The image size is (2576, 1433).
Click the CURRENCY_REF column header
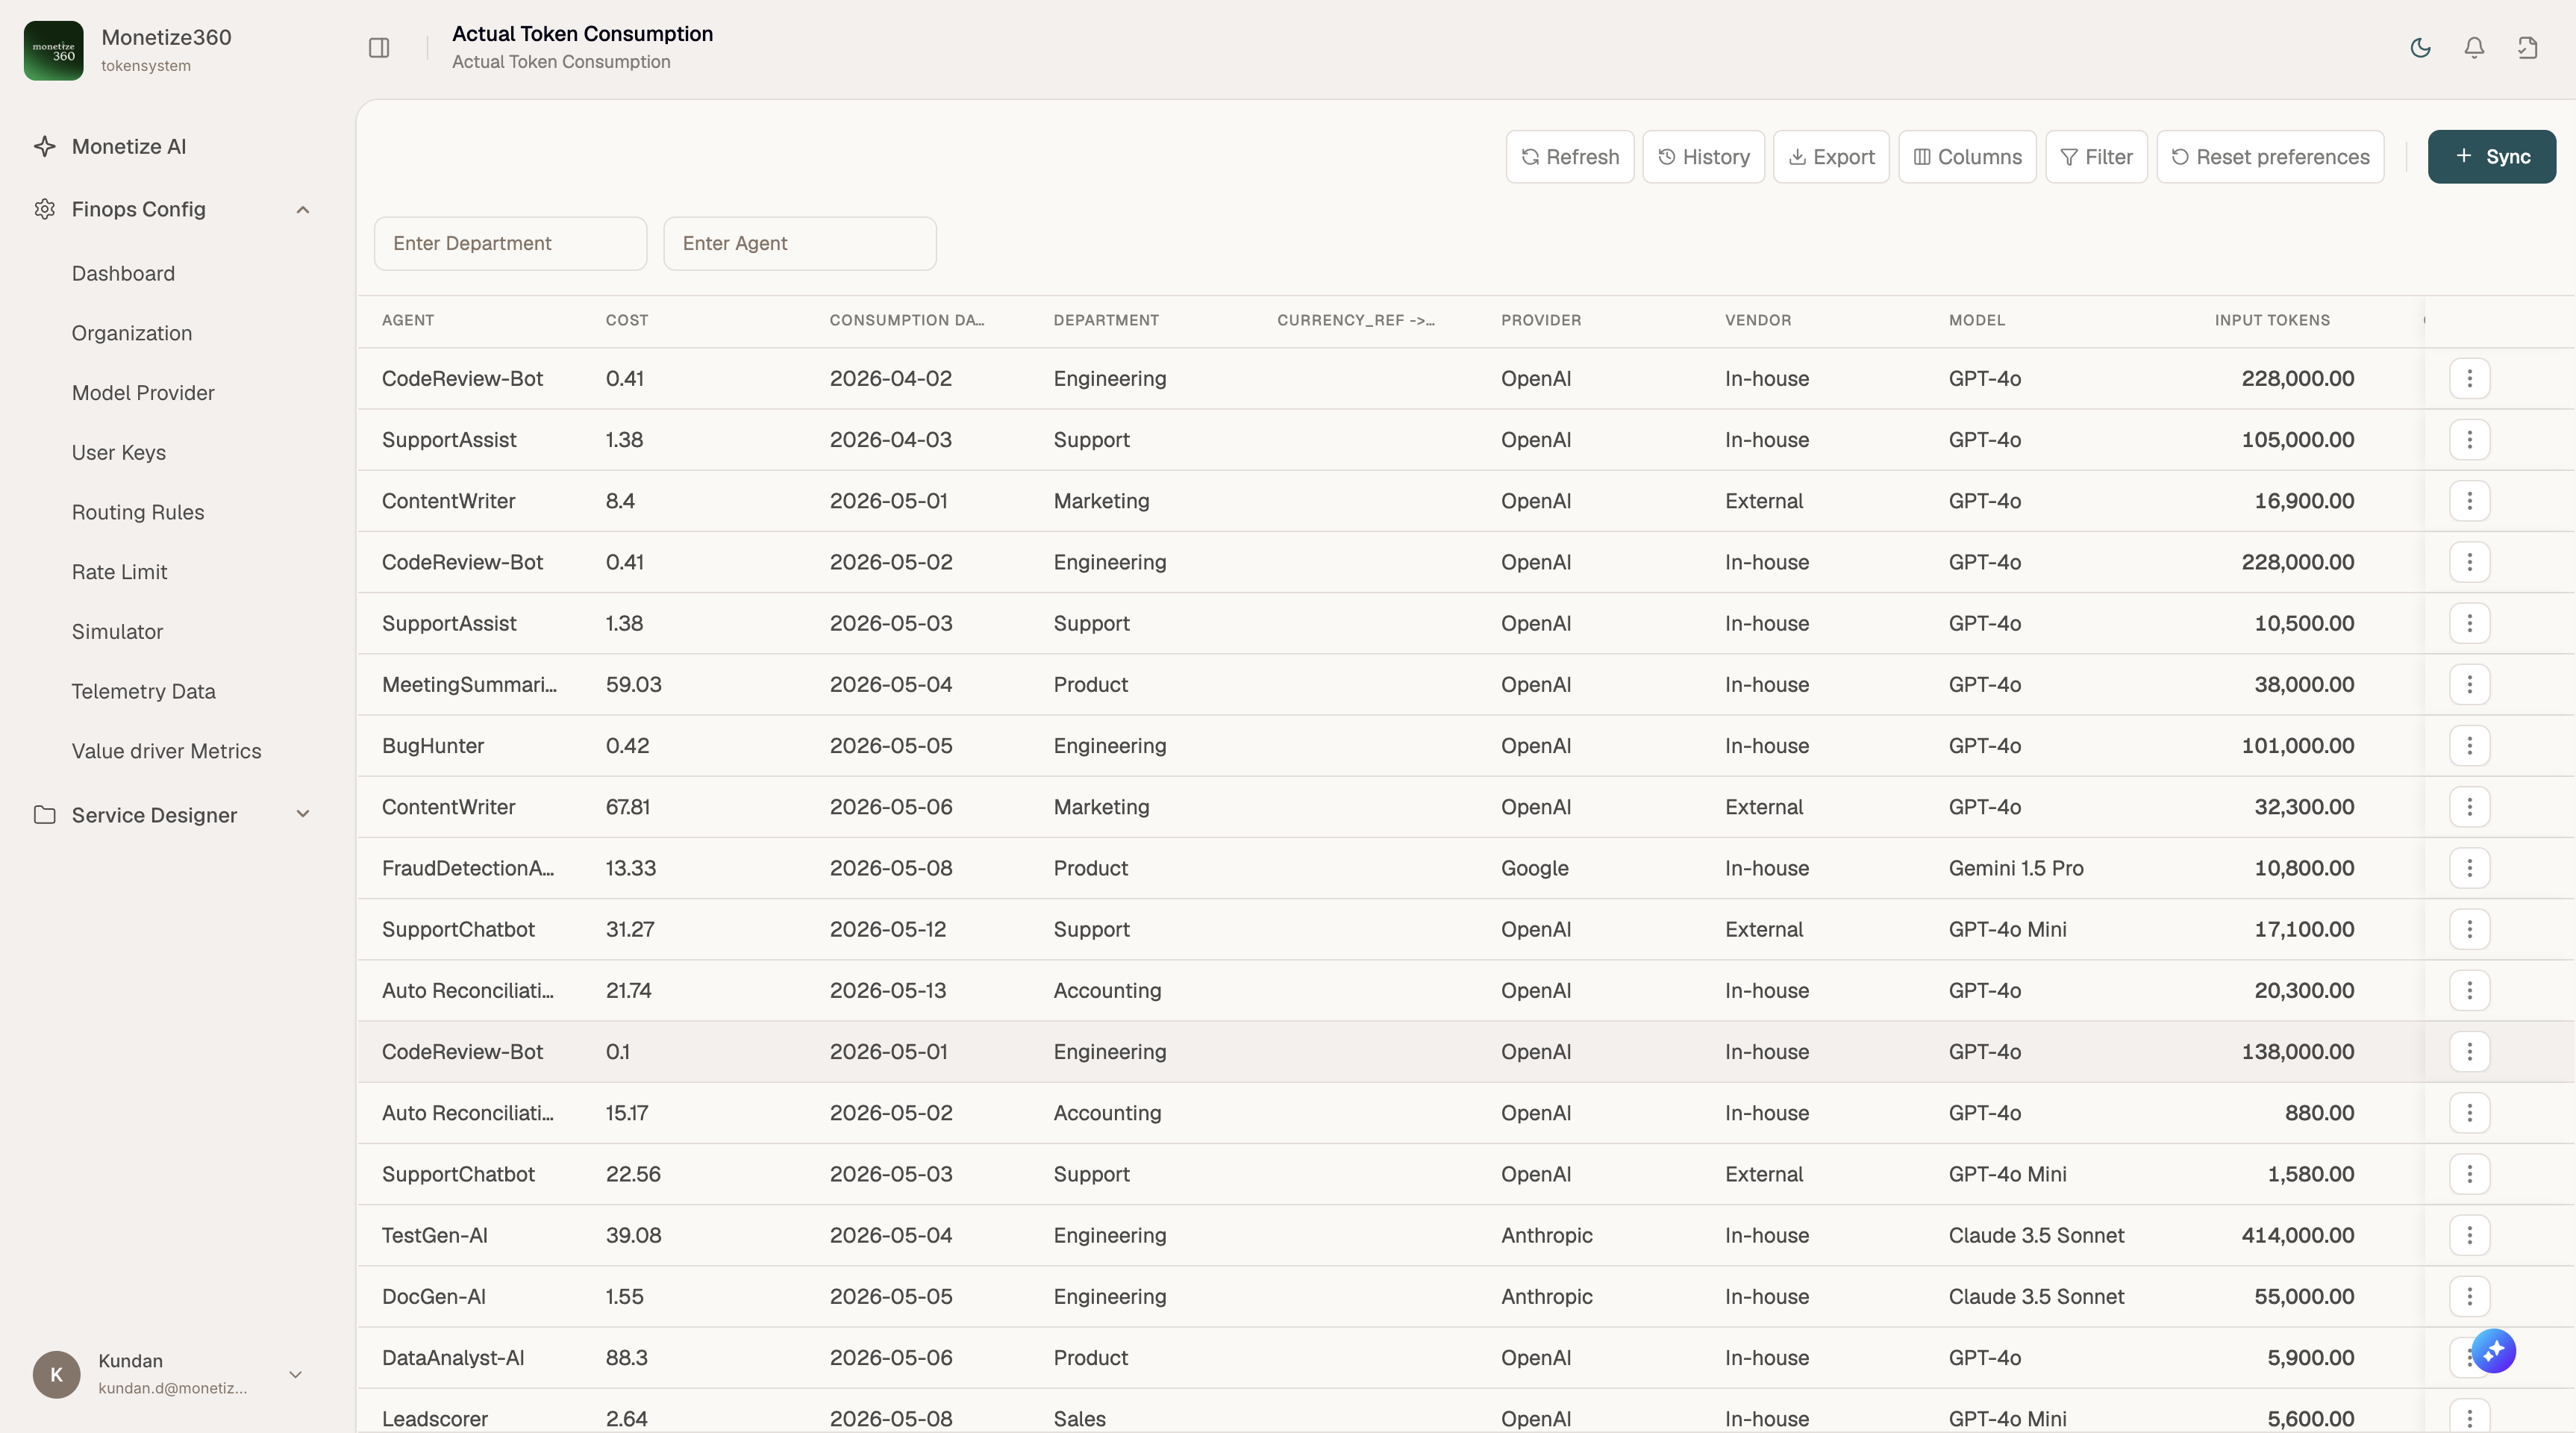click(1356, 320)
